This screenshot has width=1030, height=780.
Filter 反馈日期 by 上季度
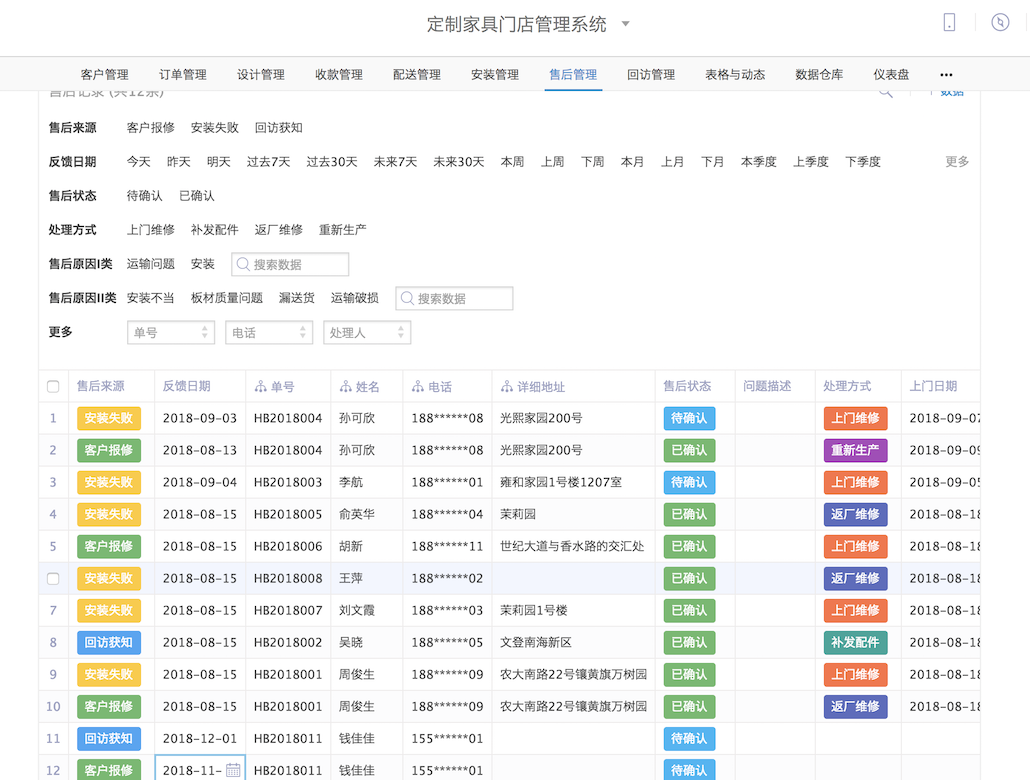[x=811, y=162]
